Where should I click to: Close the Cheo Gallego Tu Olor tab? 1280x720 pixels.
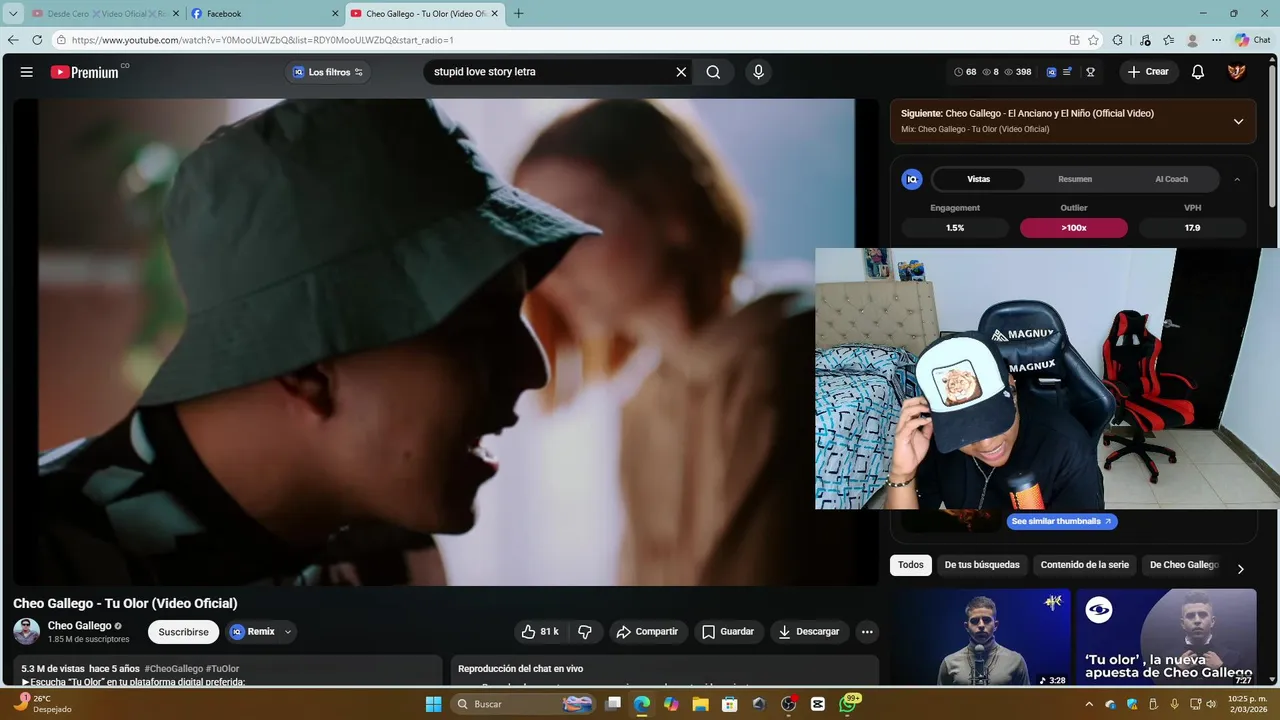coord(494,14)
